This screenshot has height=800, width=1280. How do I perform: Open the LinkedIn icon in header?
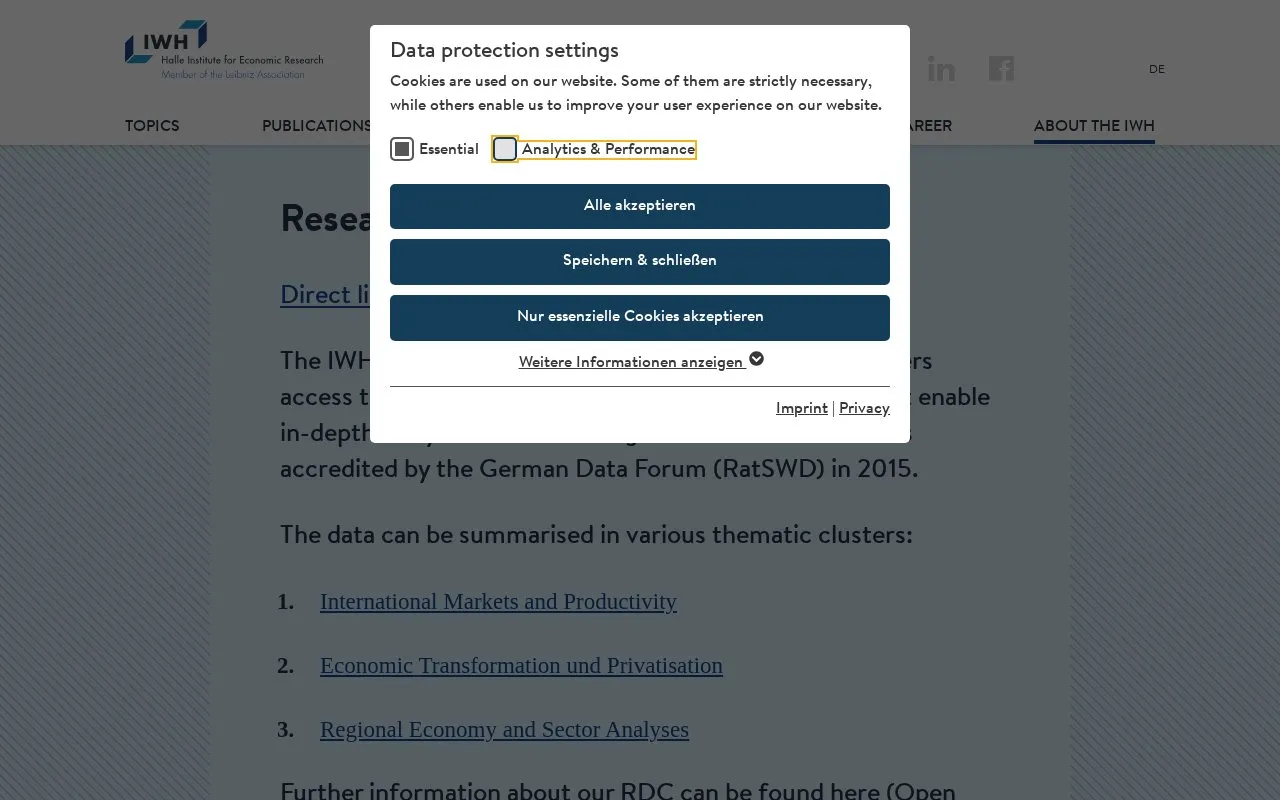click(941, 68)
